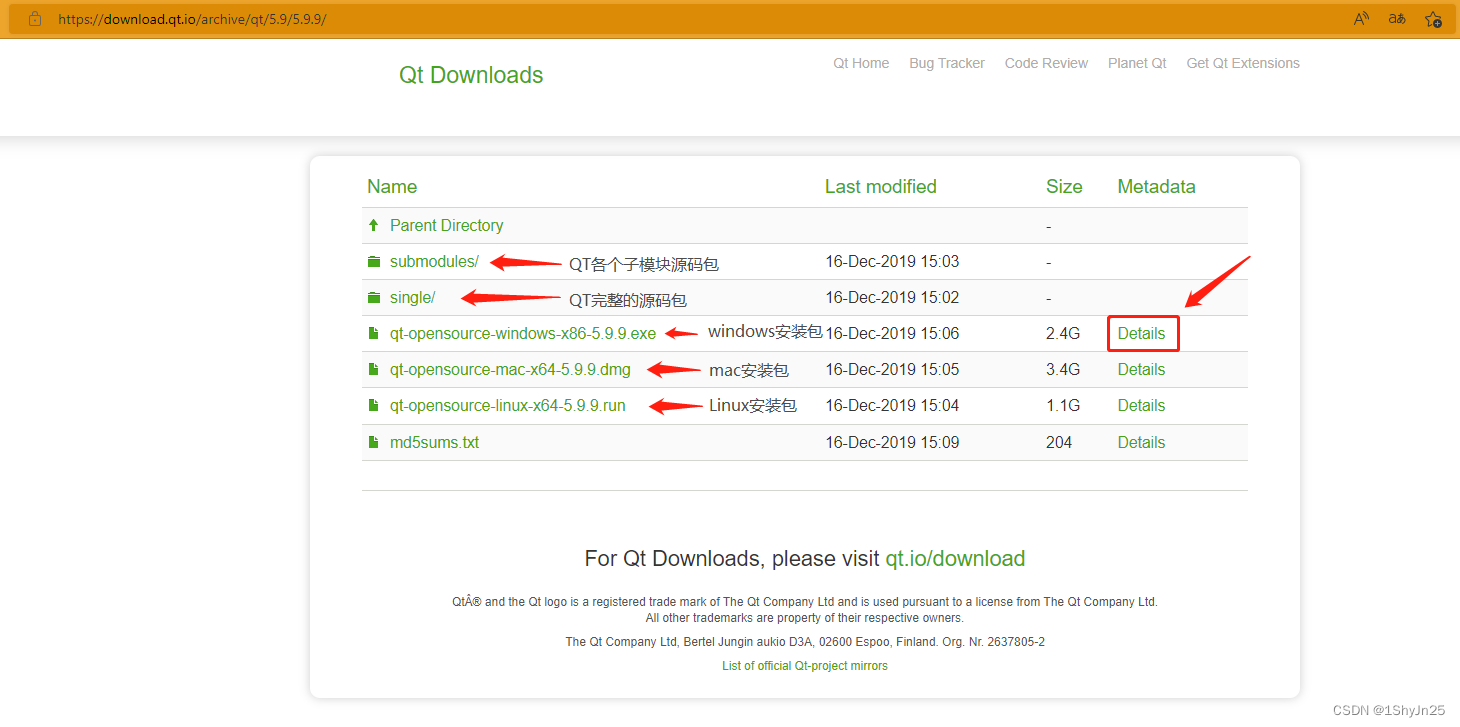Open the read aloud icon in address bar
Viewport: 1460px width, 727px height.
[x=1361, y=19]
